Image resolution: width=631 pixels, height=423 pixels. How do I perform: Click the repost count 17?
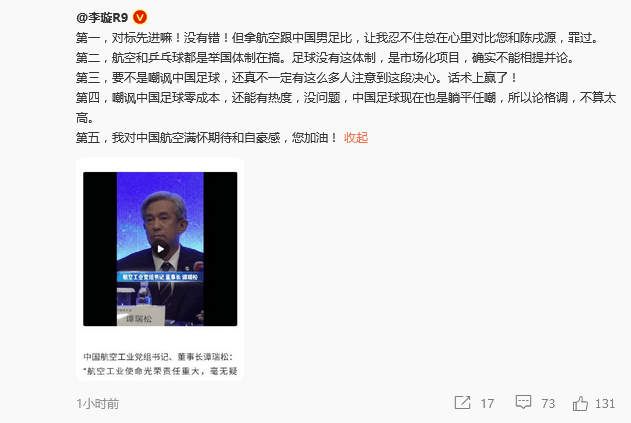coord(487,403)
